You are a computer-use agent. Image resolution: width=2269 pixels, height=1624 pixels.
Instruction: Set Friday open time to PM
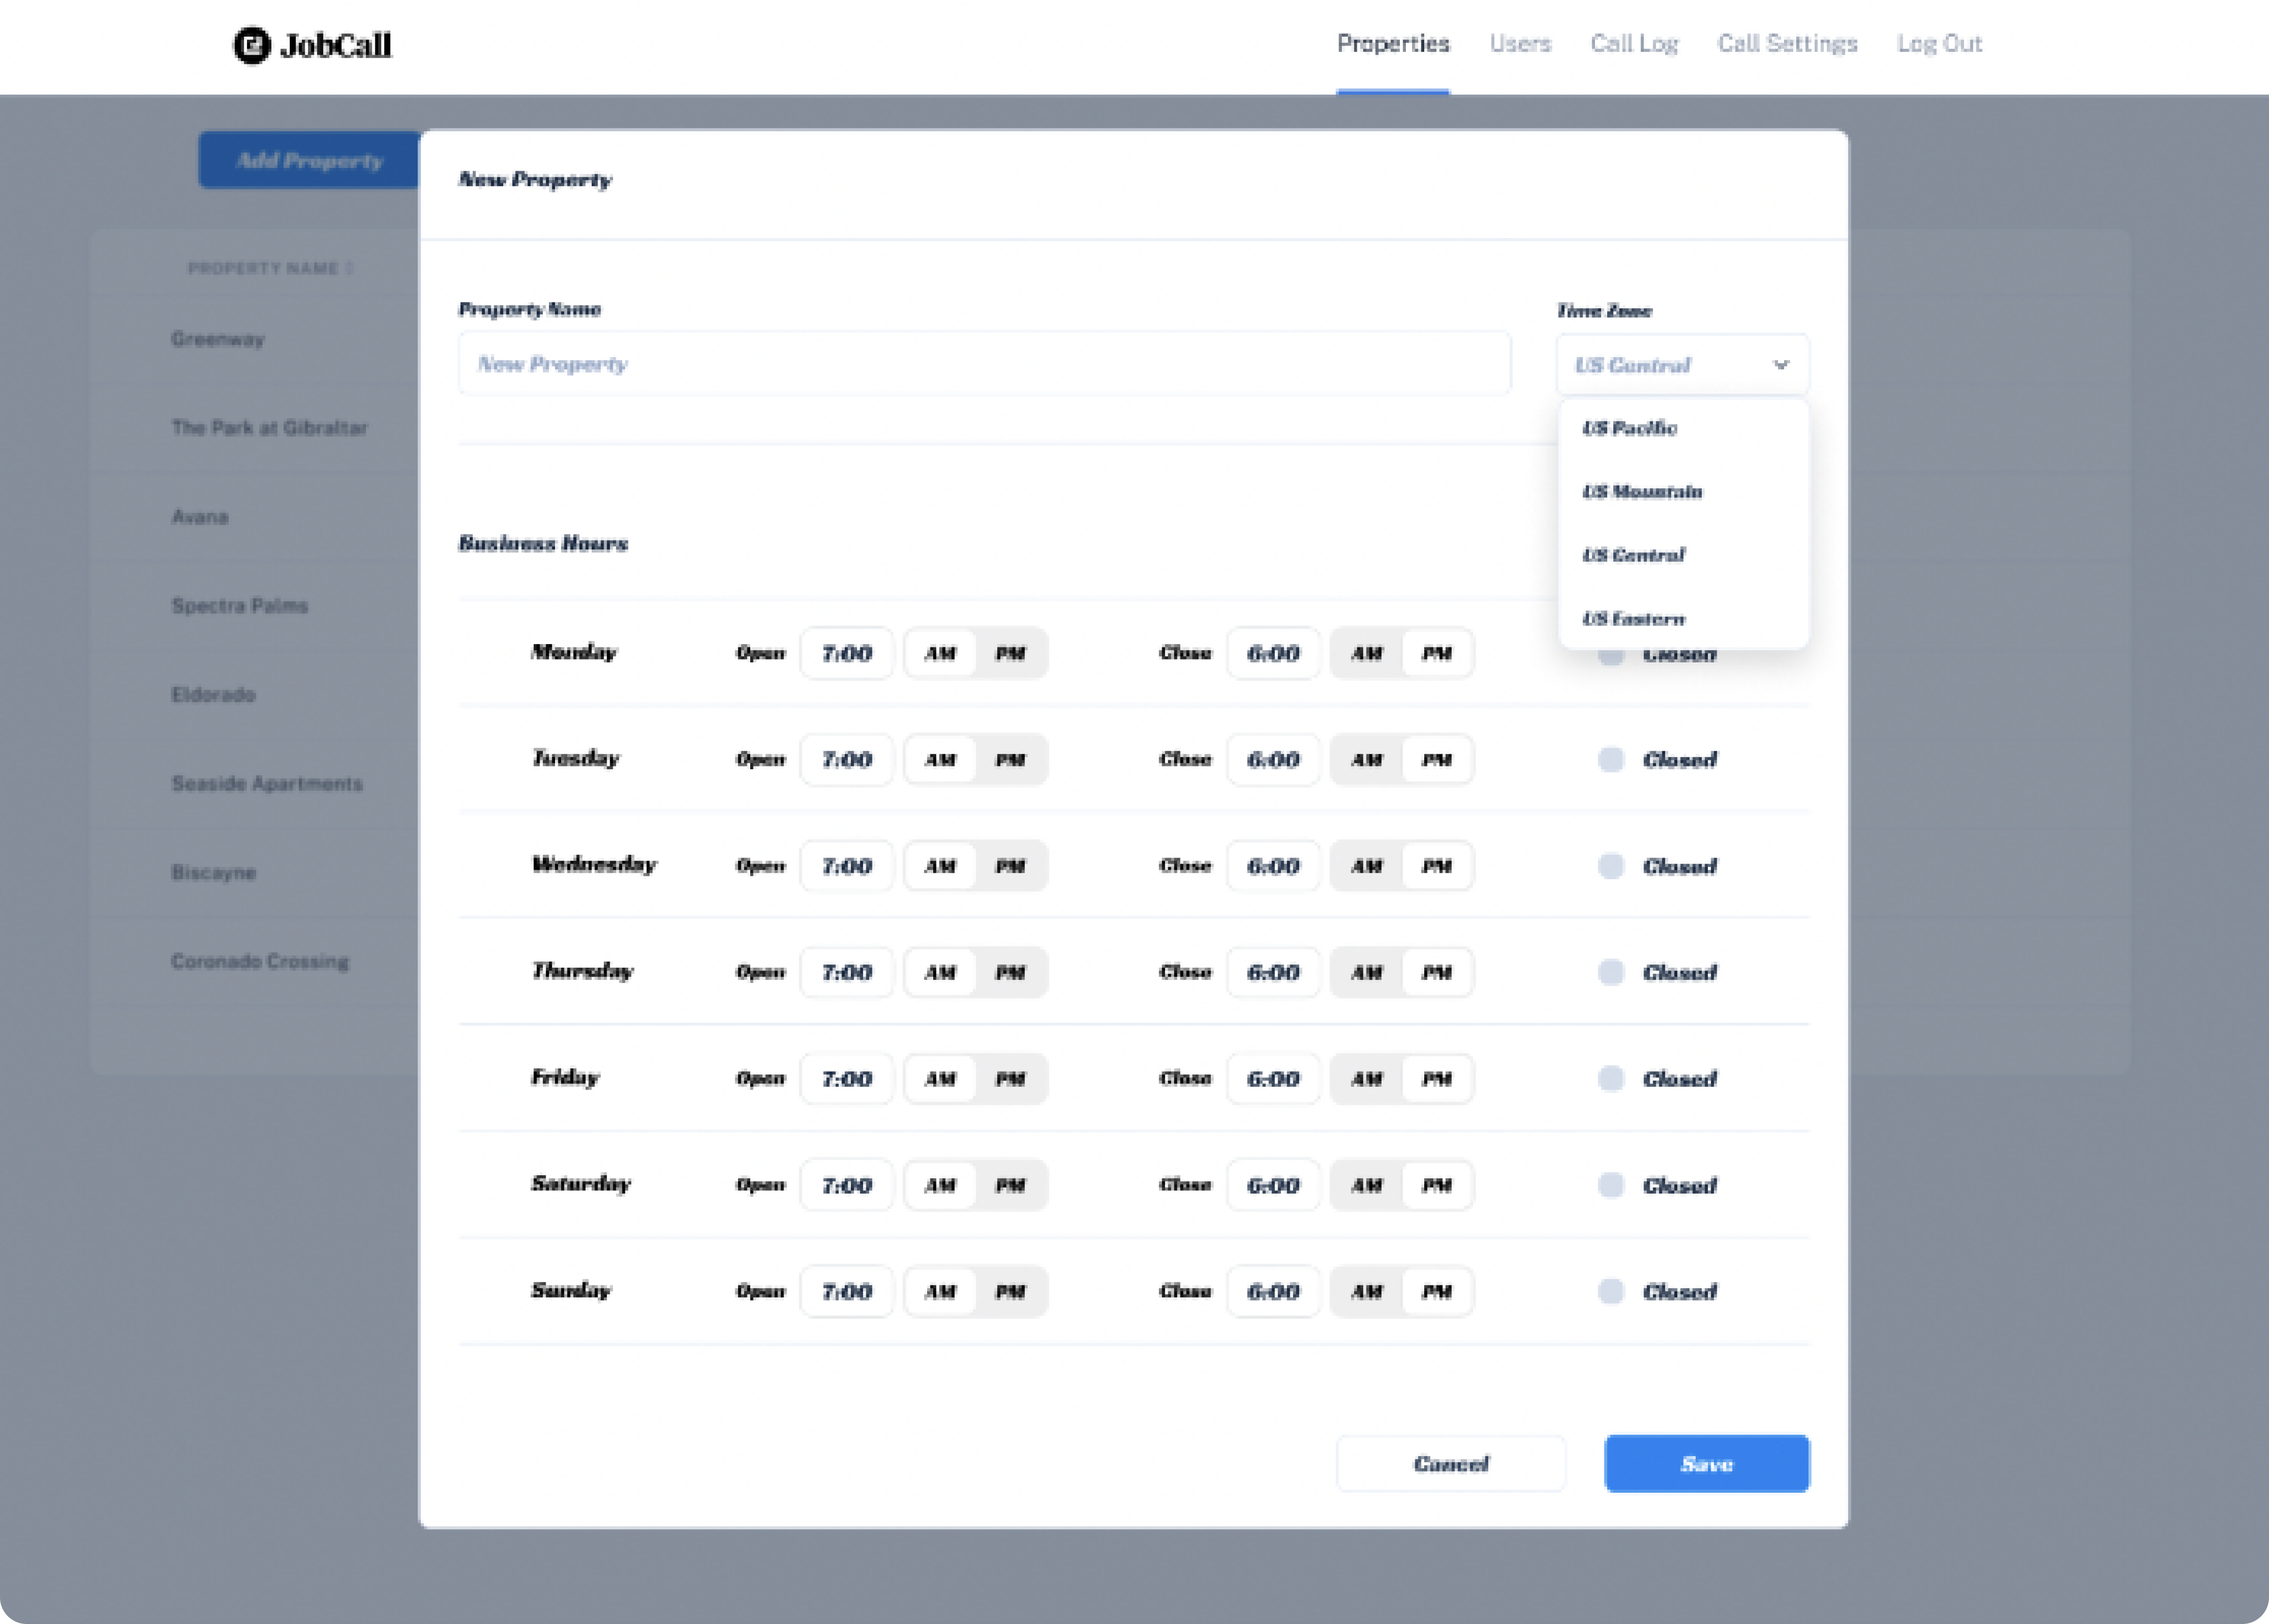(x=1009, y=1079)
